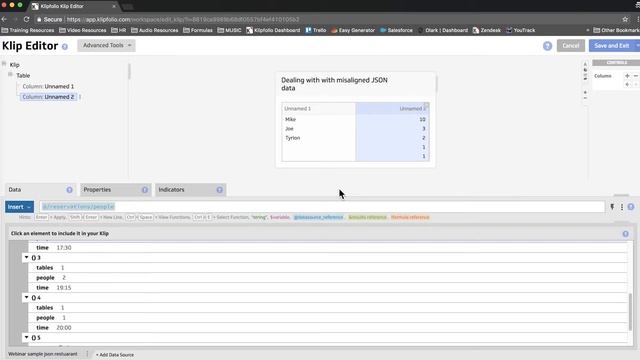Click time value 20:00

click(x=64, y=328)
